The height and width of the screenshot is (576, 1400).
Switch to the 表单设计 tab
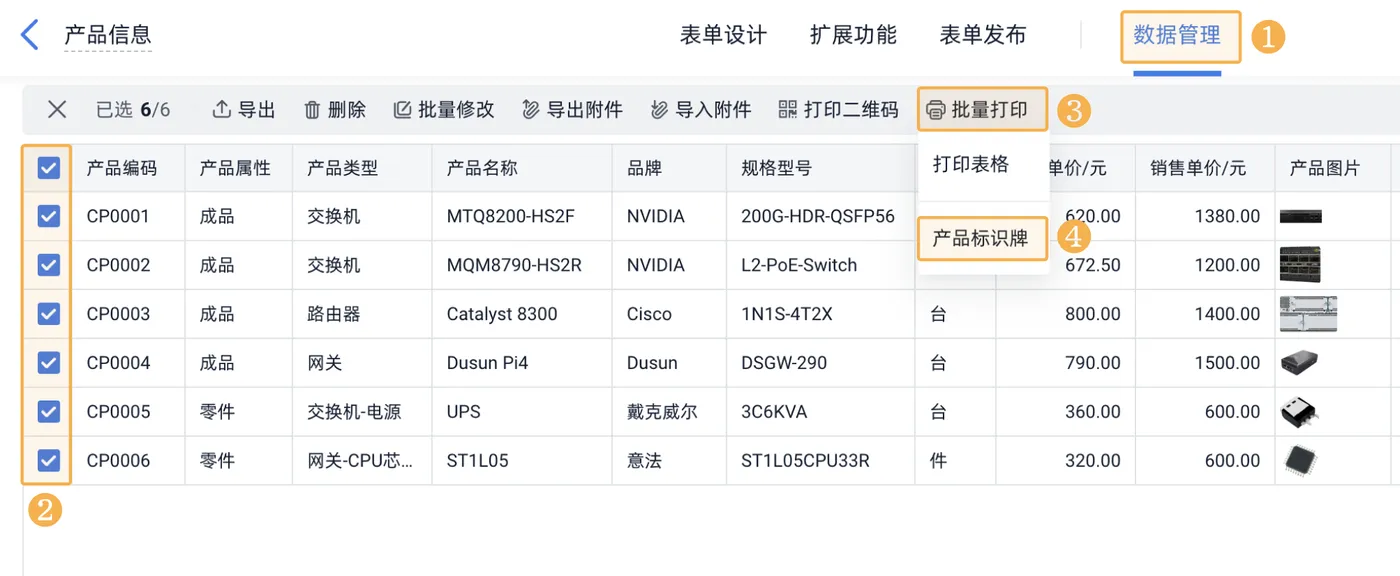(x=723, y=36)
